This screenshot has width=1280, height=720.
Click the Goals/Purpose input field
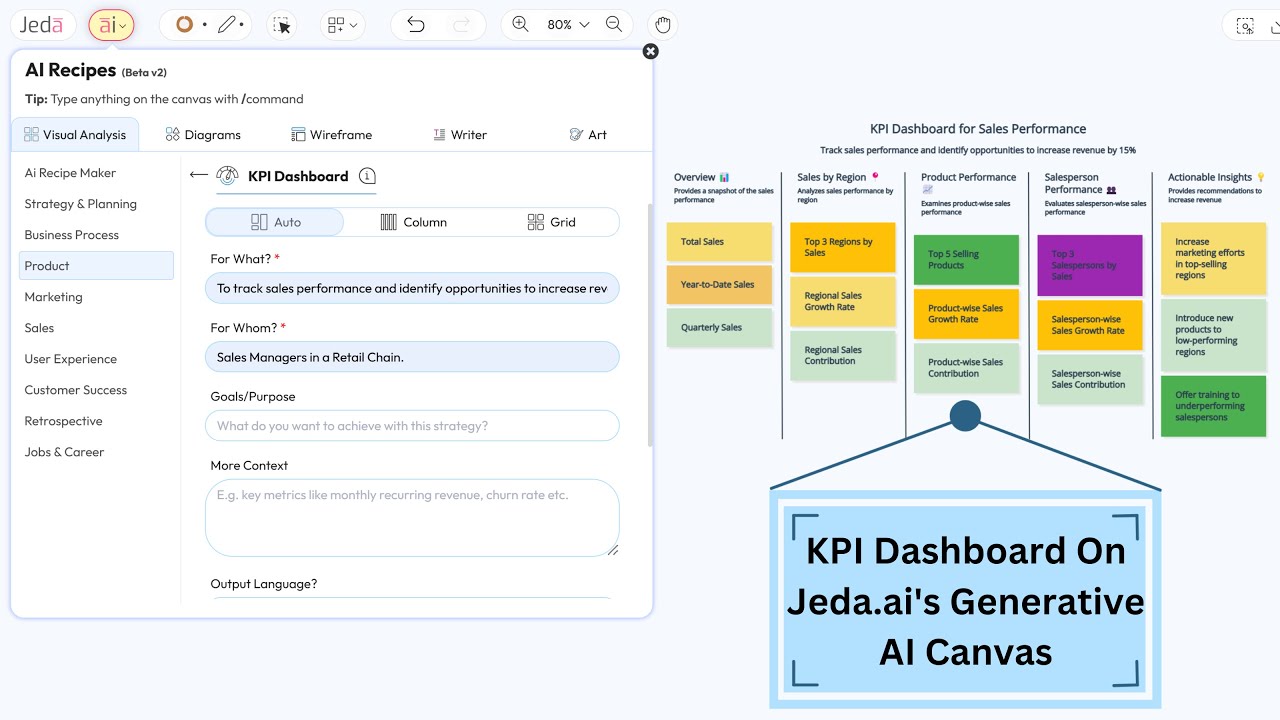tap(412, 426)
